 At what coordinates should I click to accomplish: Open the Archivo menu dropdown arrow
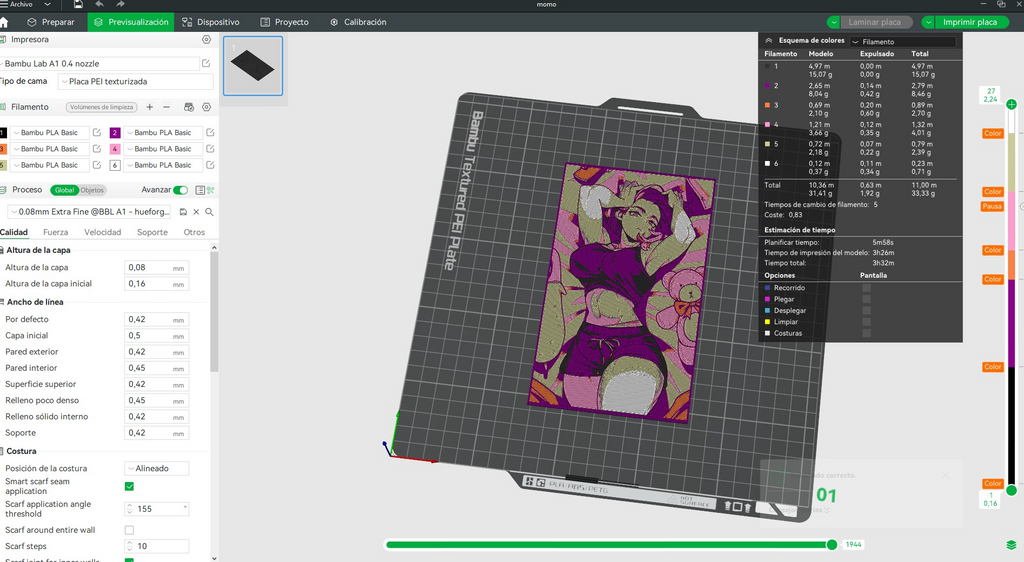(x=47, y=5)
